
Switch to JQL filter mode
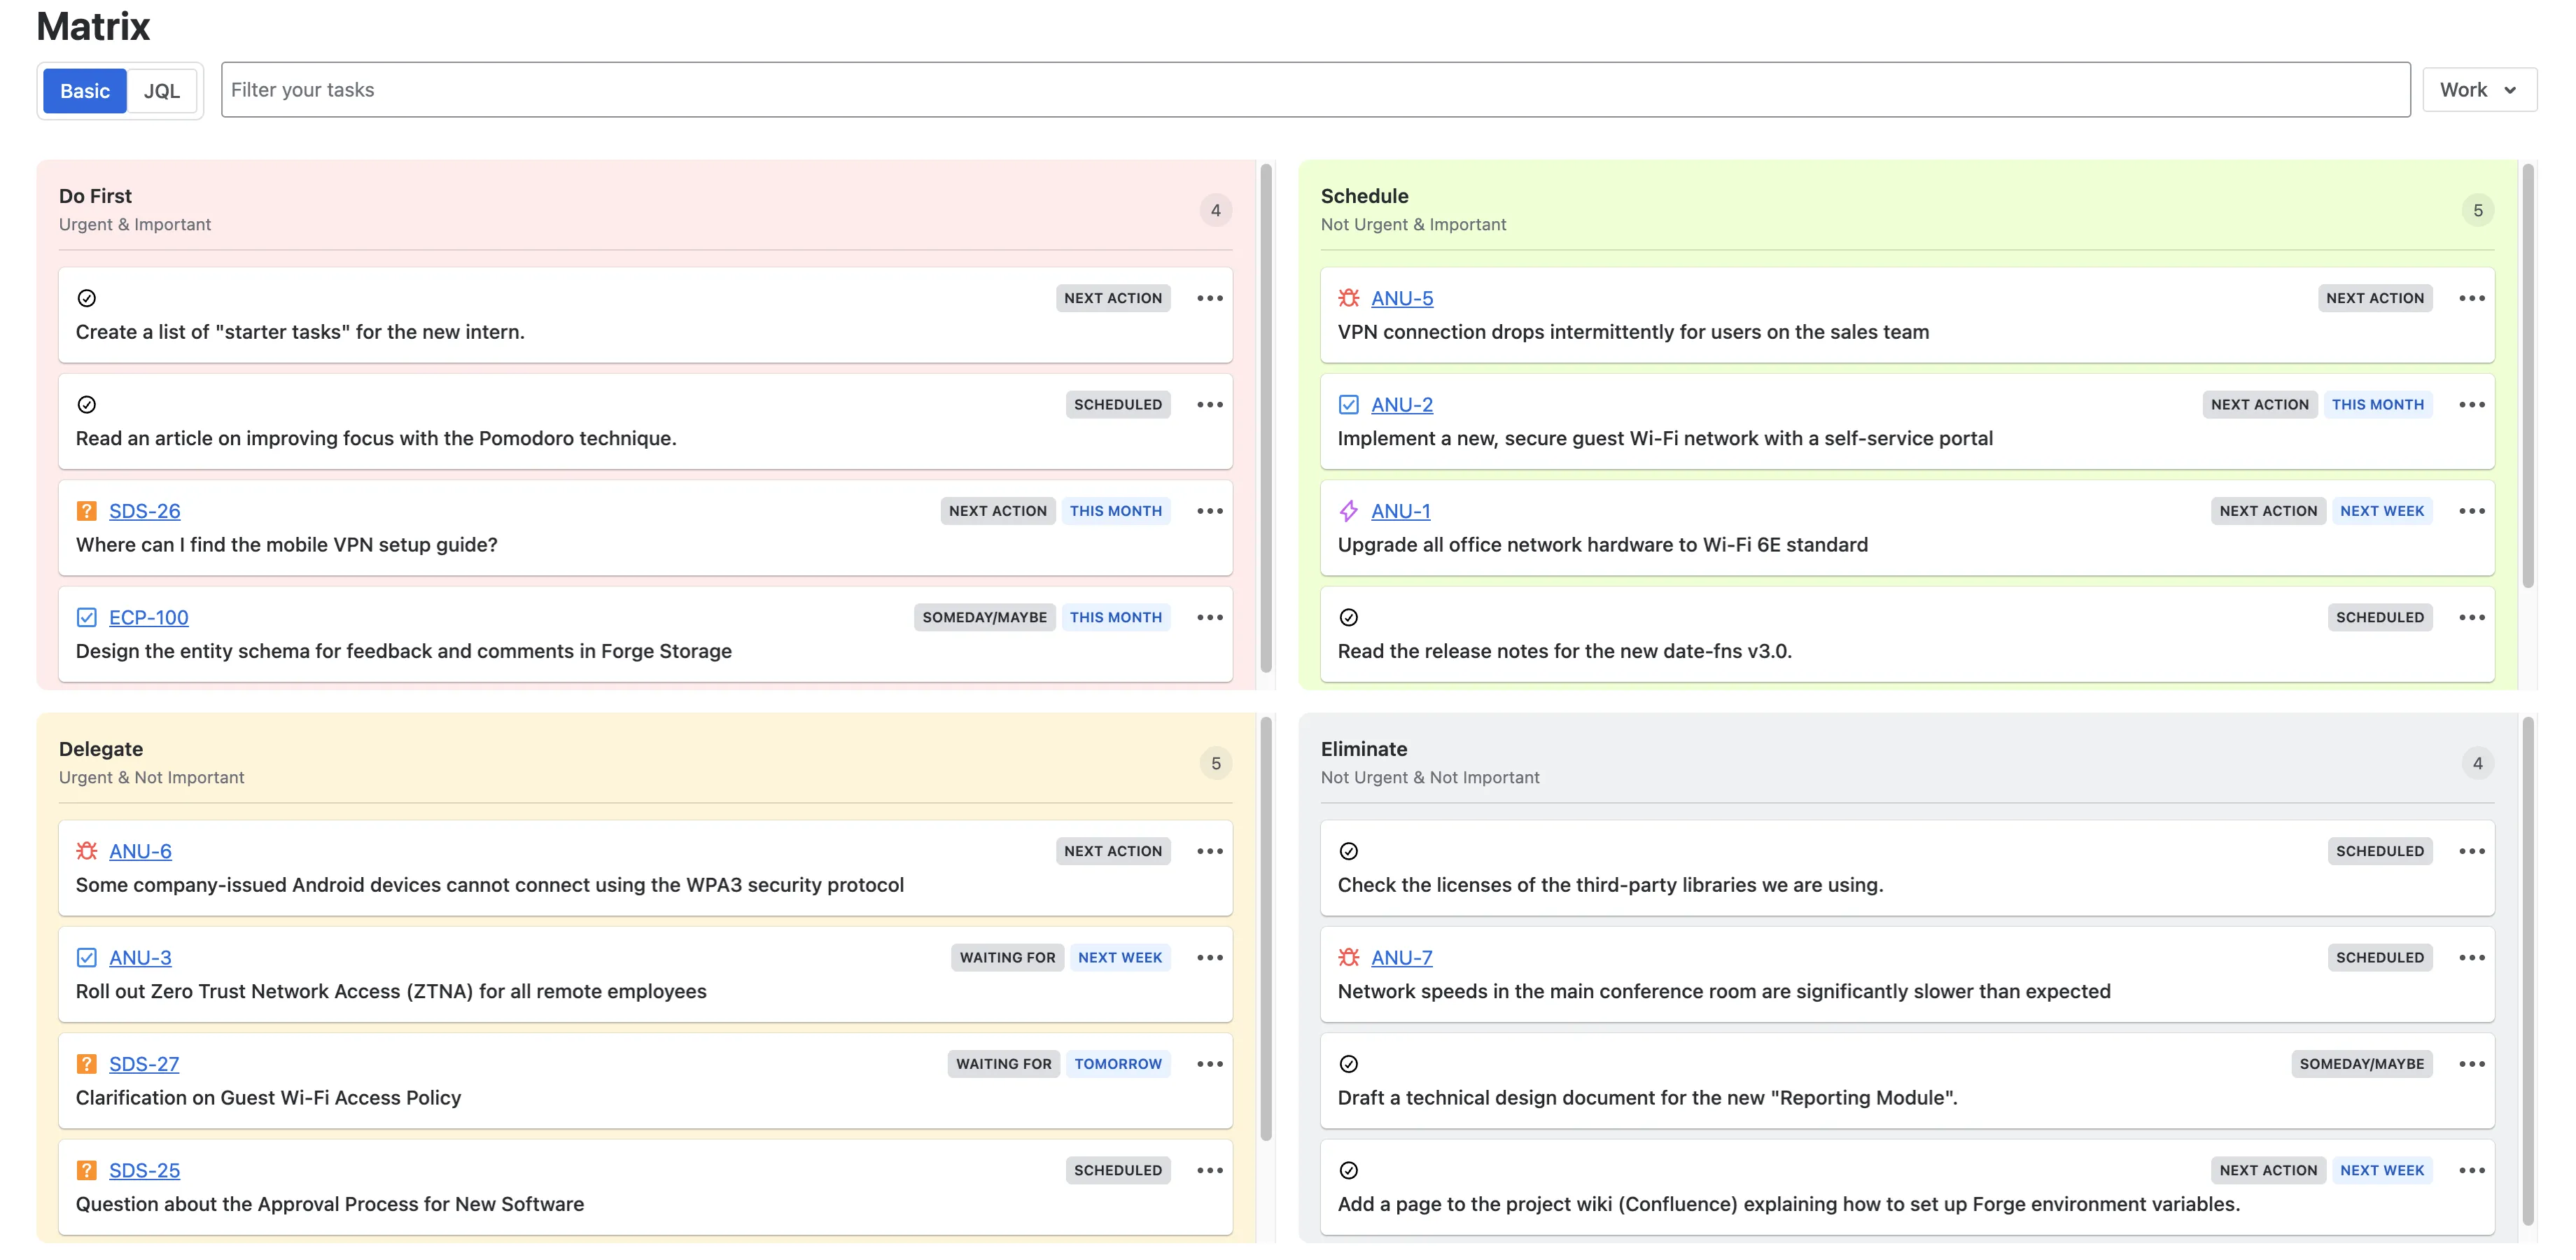click(162, 91)
